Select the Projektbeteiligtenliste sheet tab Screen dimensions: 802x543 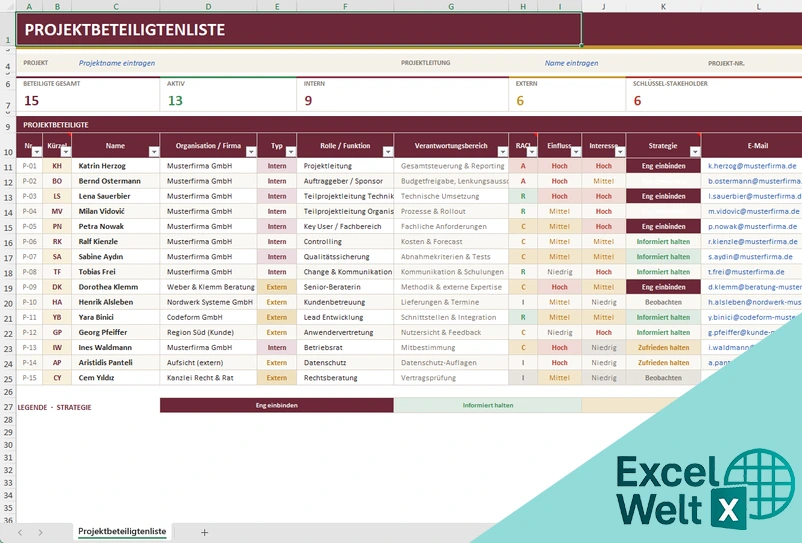[x=122, y=531]
